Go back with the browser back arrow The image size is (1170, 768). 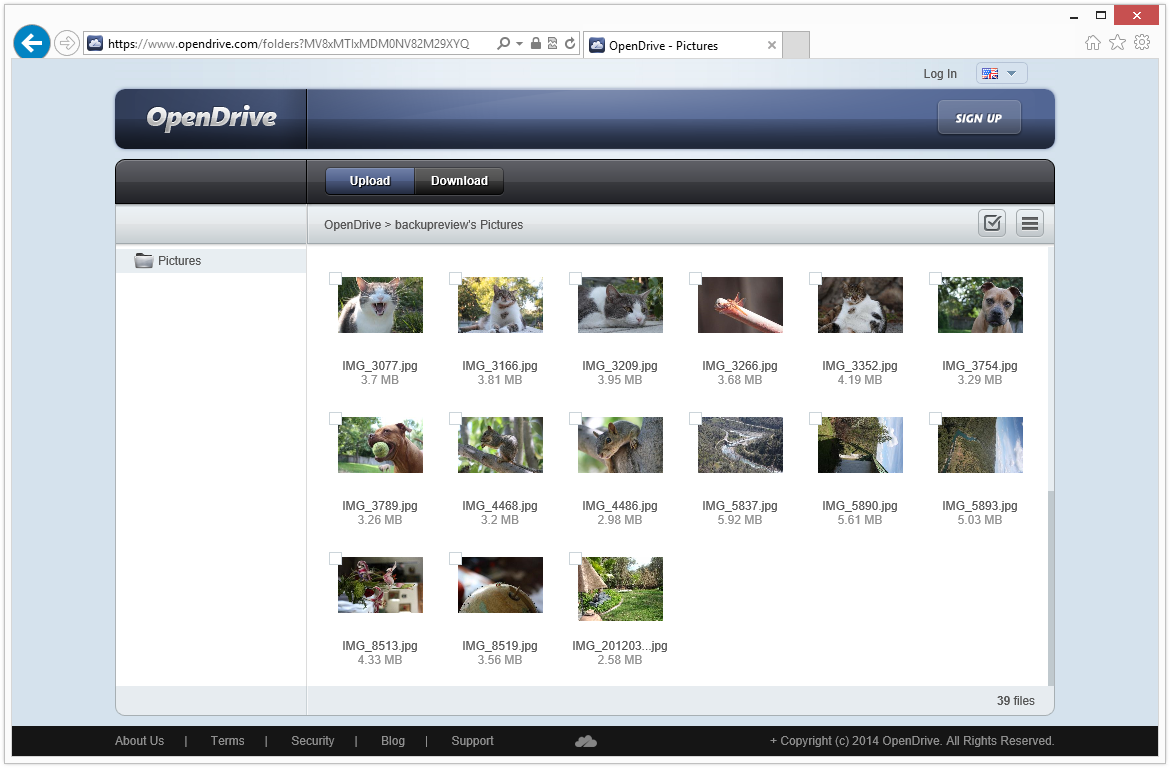31,43
